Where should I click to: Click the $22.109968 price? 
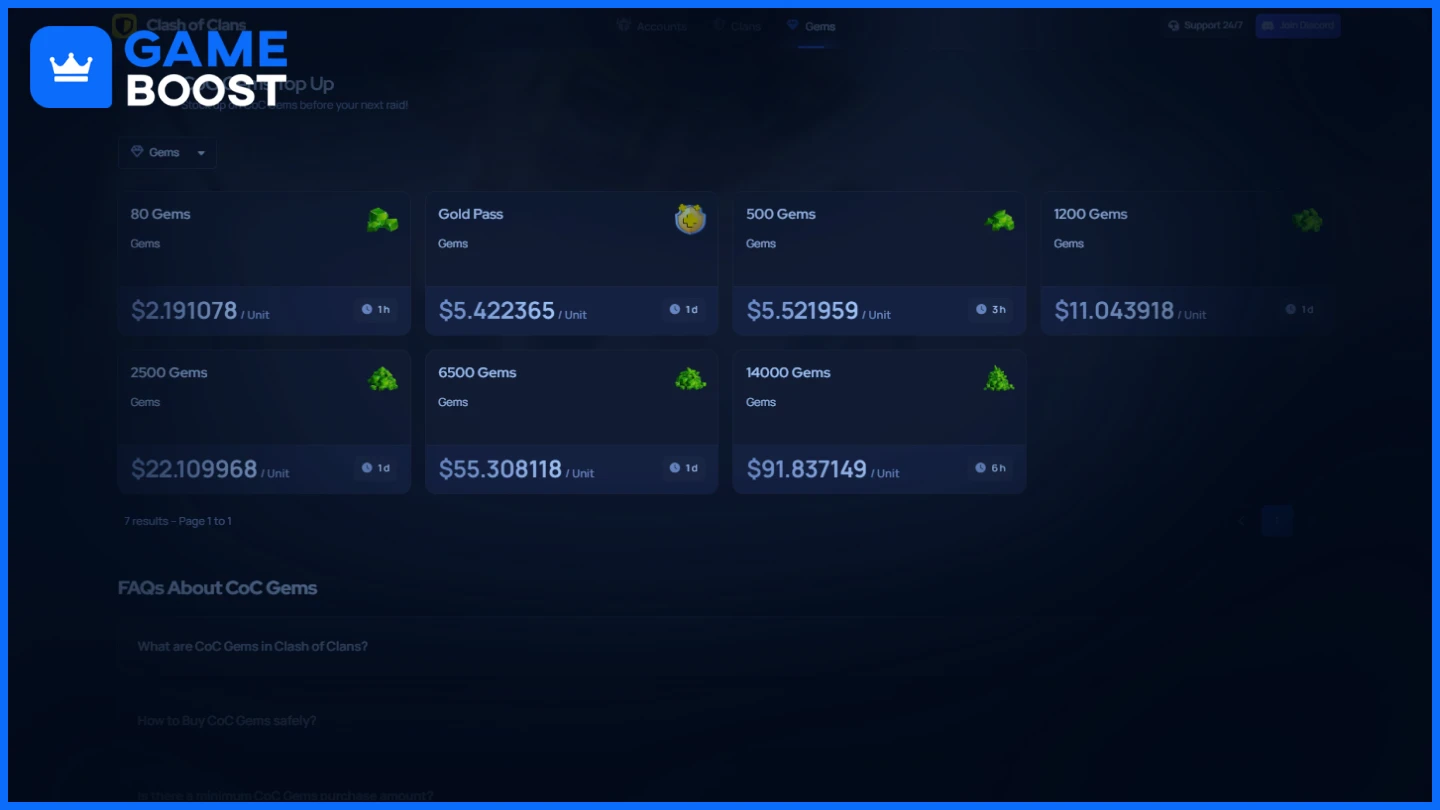coord(194,469)
